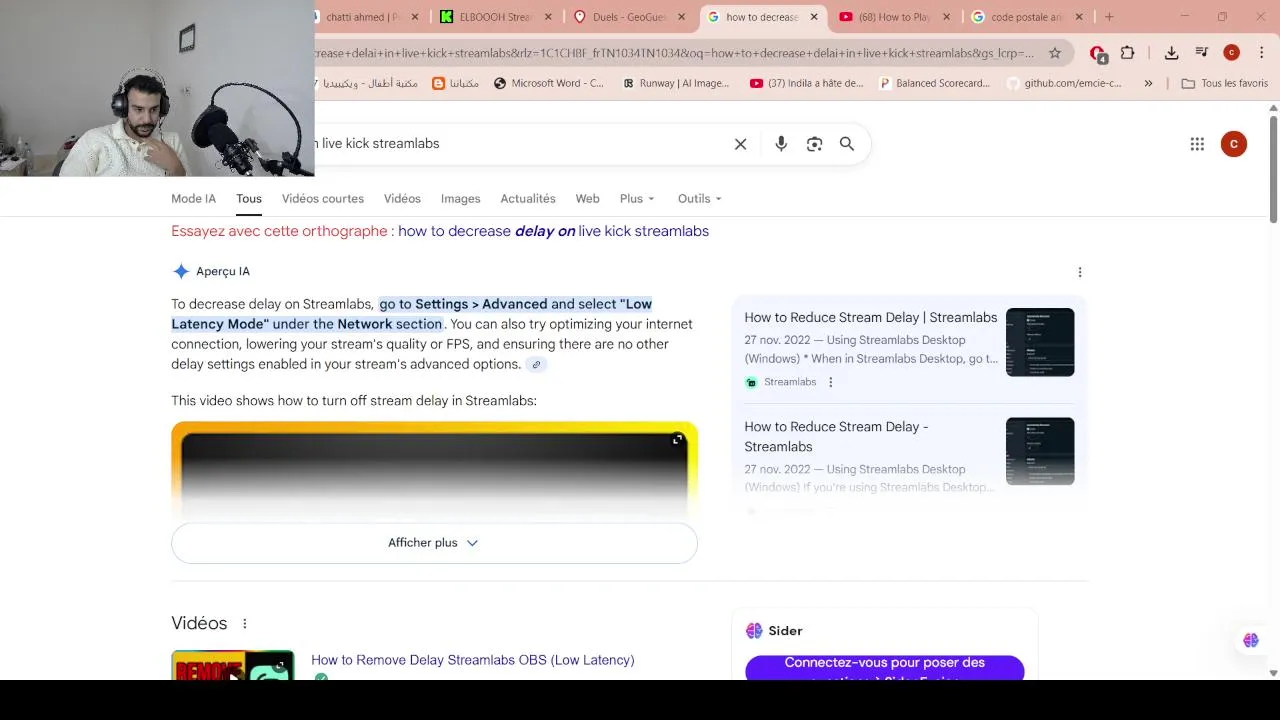The image size is (1280, 720).
Task: Open the red extension icon with badge
Action: click(x=1098, y=53)
